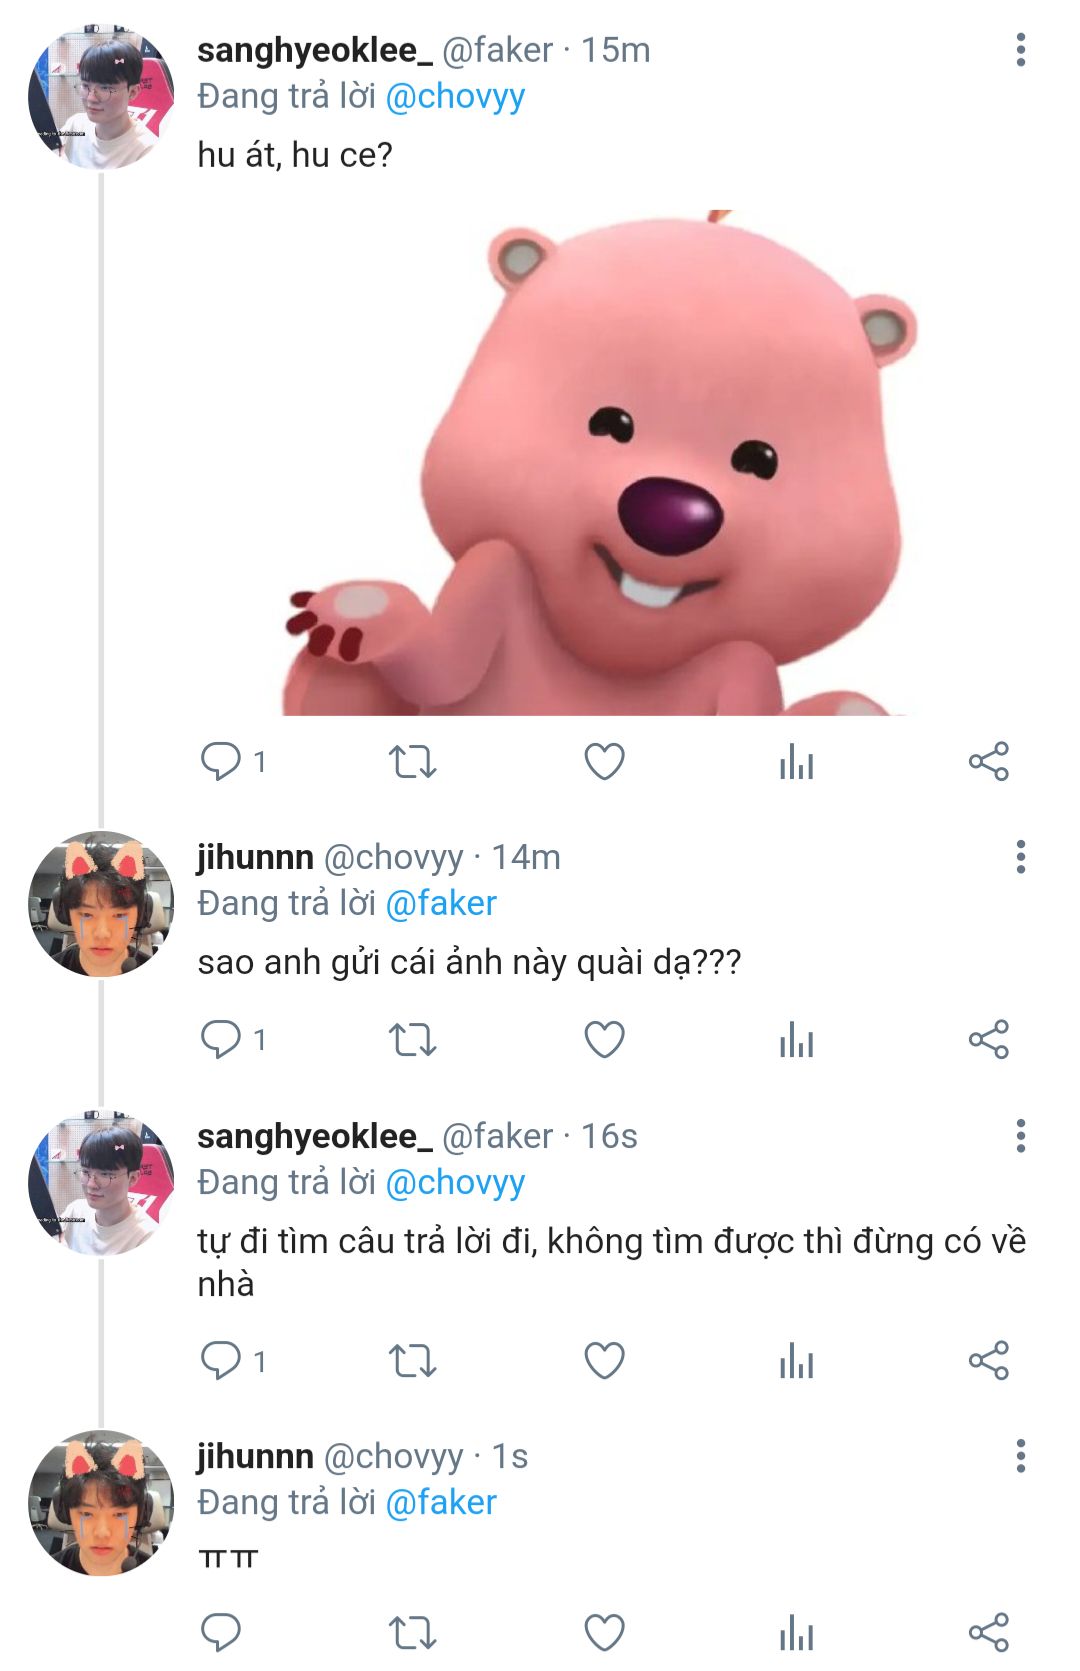The image size is (1080, 1671).
Task: Like the 'hu át, hu ce?' tweet
Action: (x=604, y=762)
